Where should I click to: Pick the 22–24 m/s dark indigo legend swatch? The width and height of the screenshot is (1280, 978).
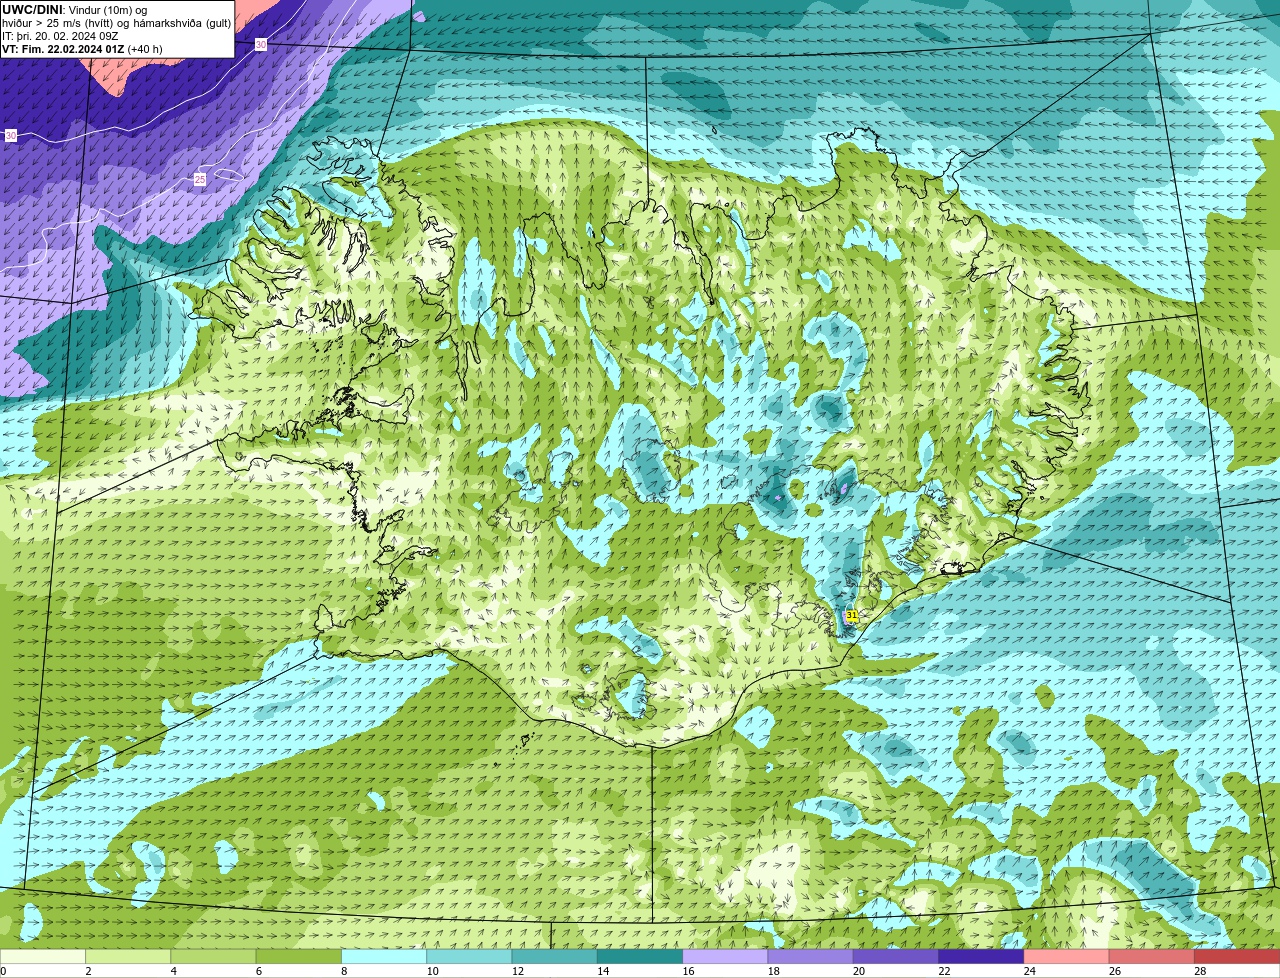(x=981, y=956)
